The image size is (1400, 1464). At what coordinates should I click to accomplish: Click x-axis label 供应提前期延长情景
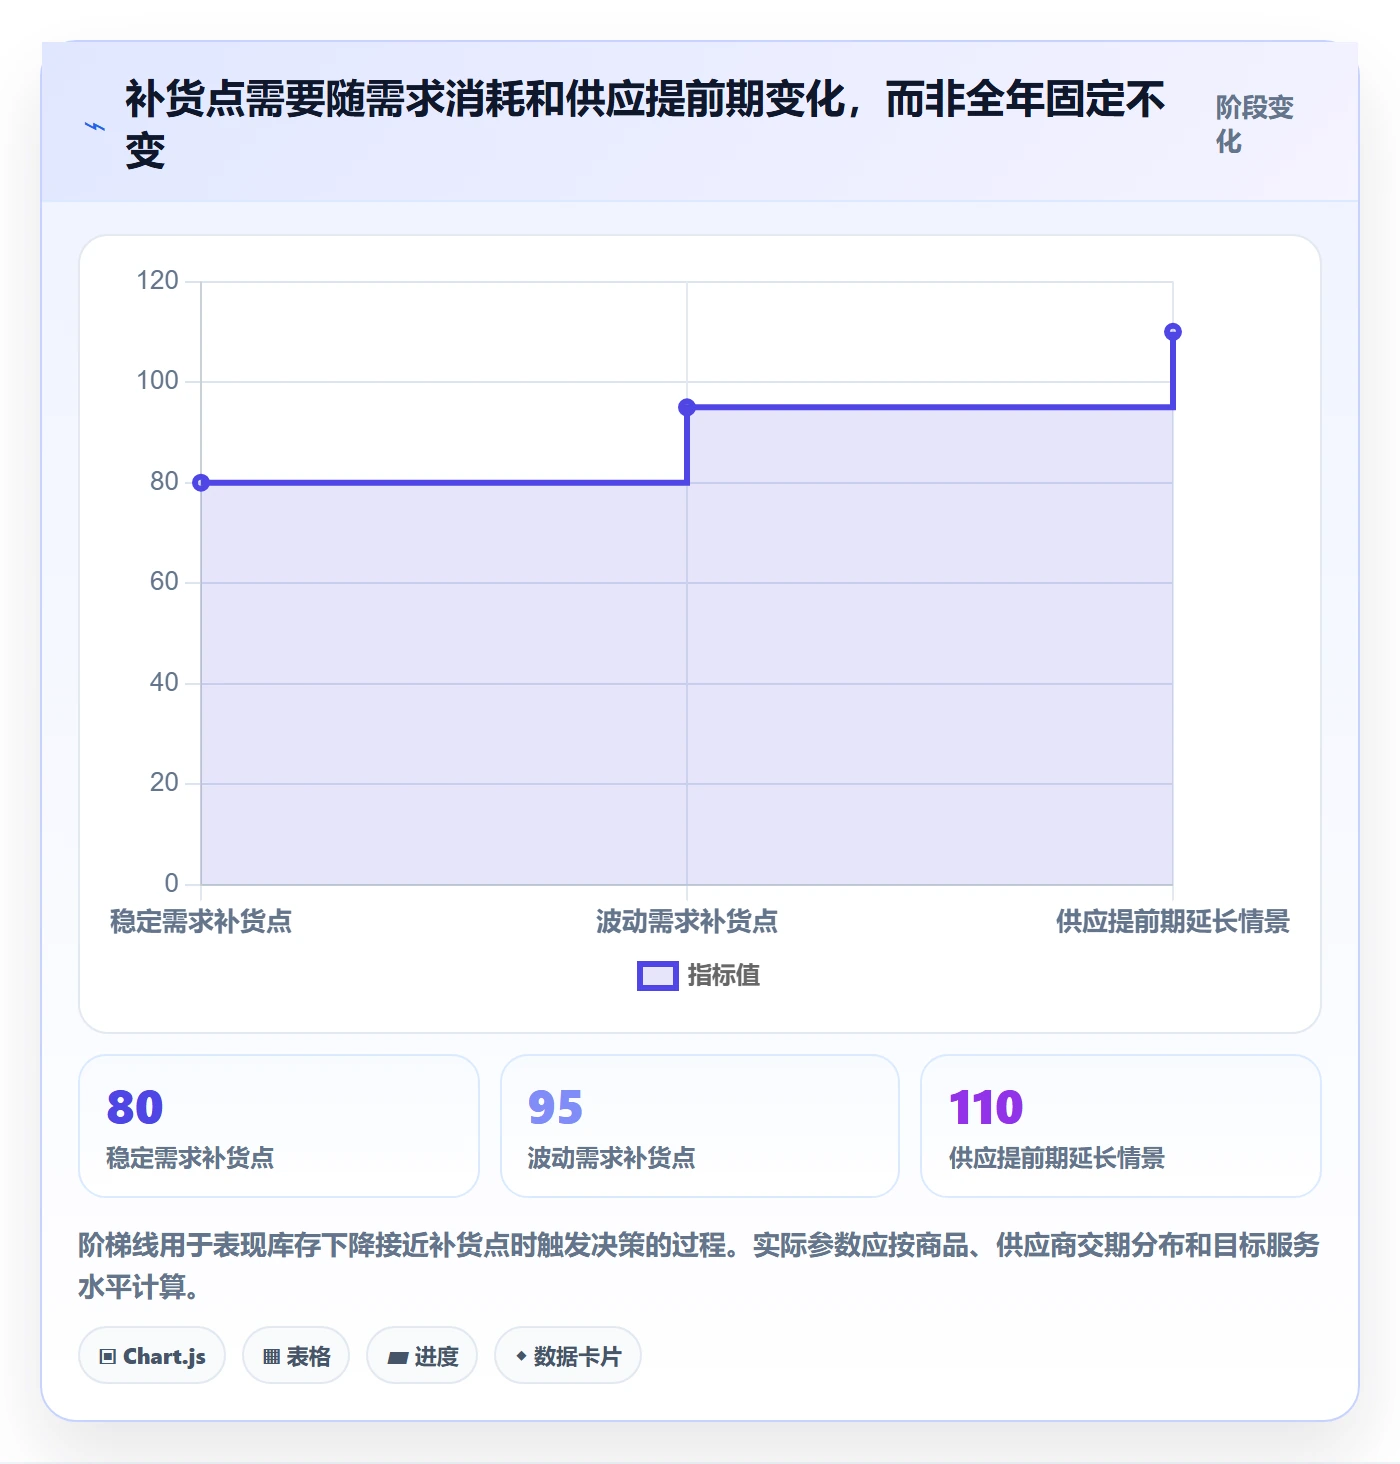tap(1173, 921)
